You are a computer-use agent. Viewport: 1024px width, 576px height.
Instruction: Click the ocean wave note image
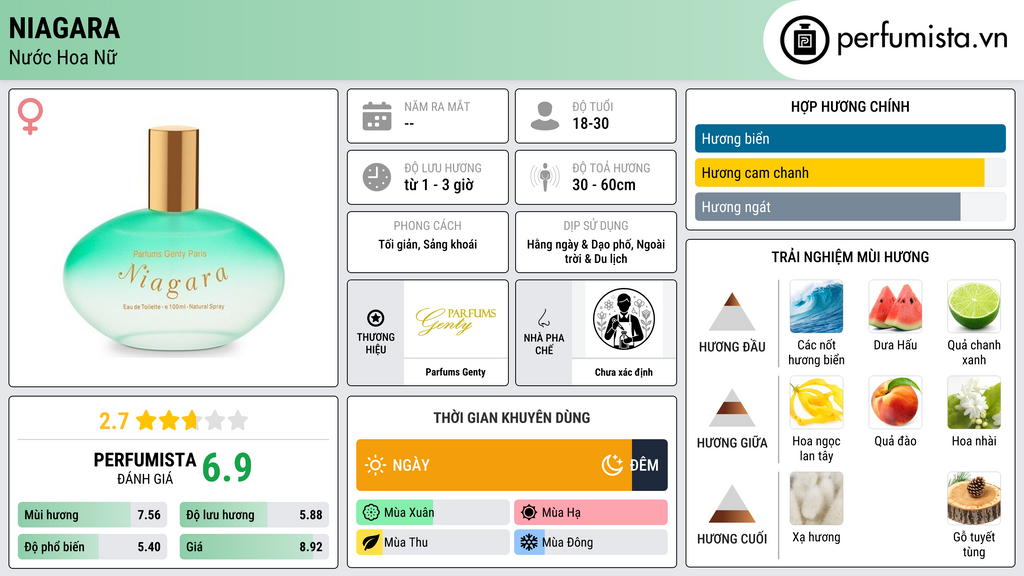coord(816,306)
